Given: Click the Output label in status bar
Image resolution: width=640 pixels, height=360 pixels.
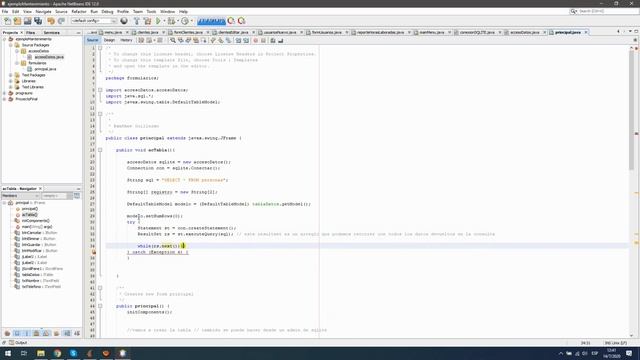Looking at the screenshot, I should tap(21, 343).
